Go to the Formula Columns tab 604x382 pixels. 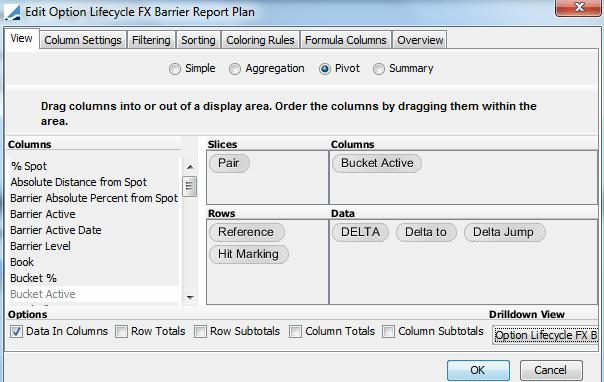[x=346, y=40]
